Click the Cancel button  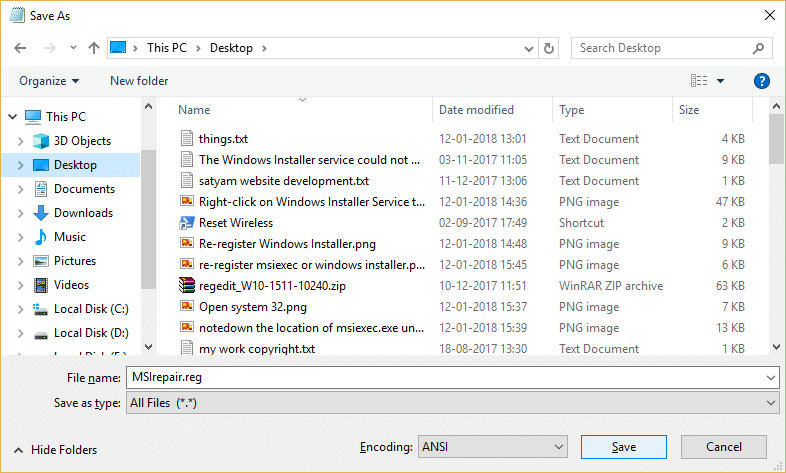coord(723,447)
